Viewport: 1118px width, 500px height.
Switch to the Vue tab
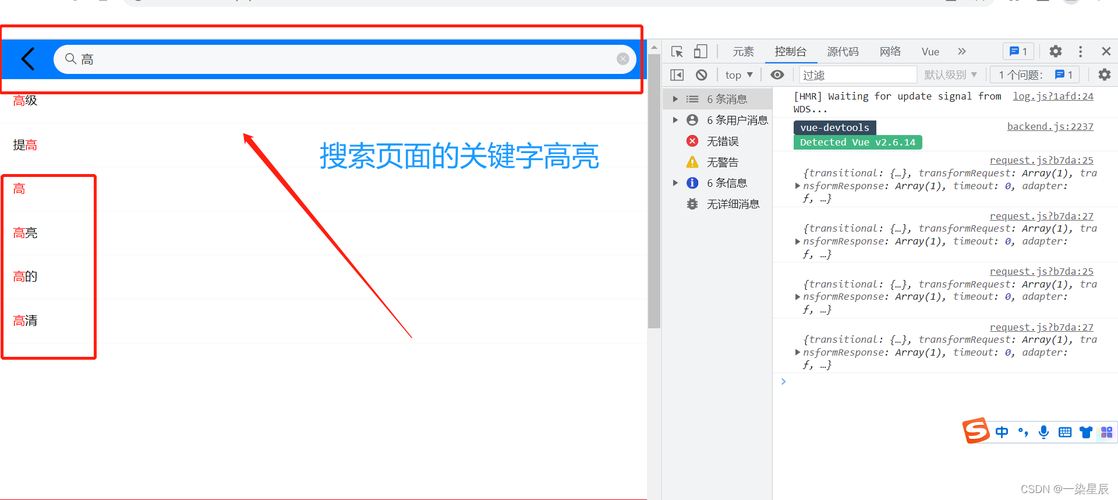point(930,51)
